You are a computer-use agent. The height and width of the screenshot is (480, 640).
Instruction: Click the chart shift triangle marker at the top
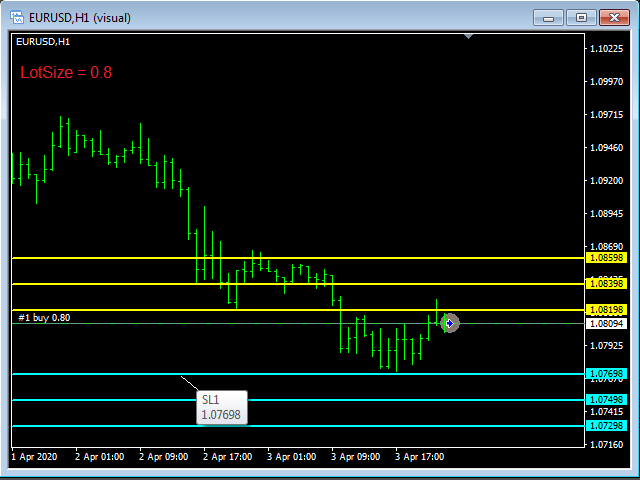tap(469, 36)
